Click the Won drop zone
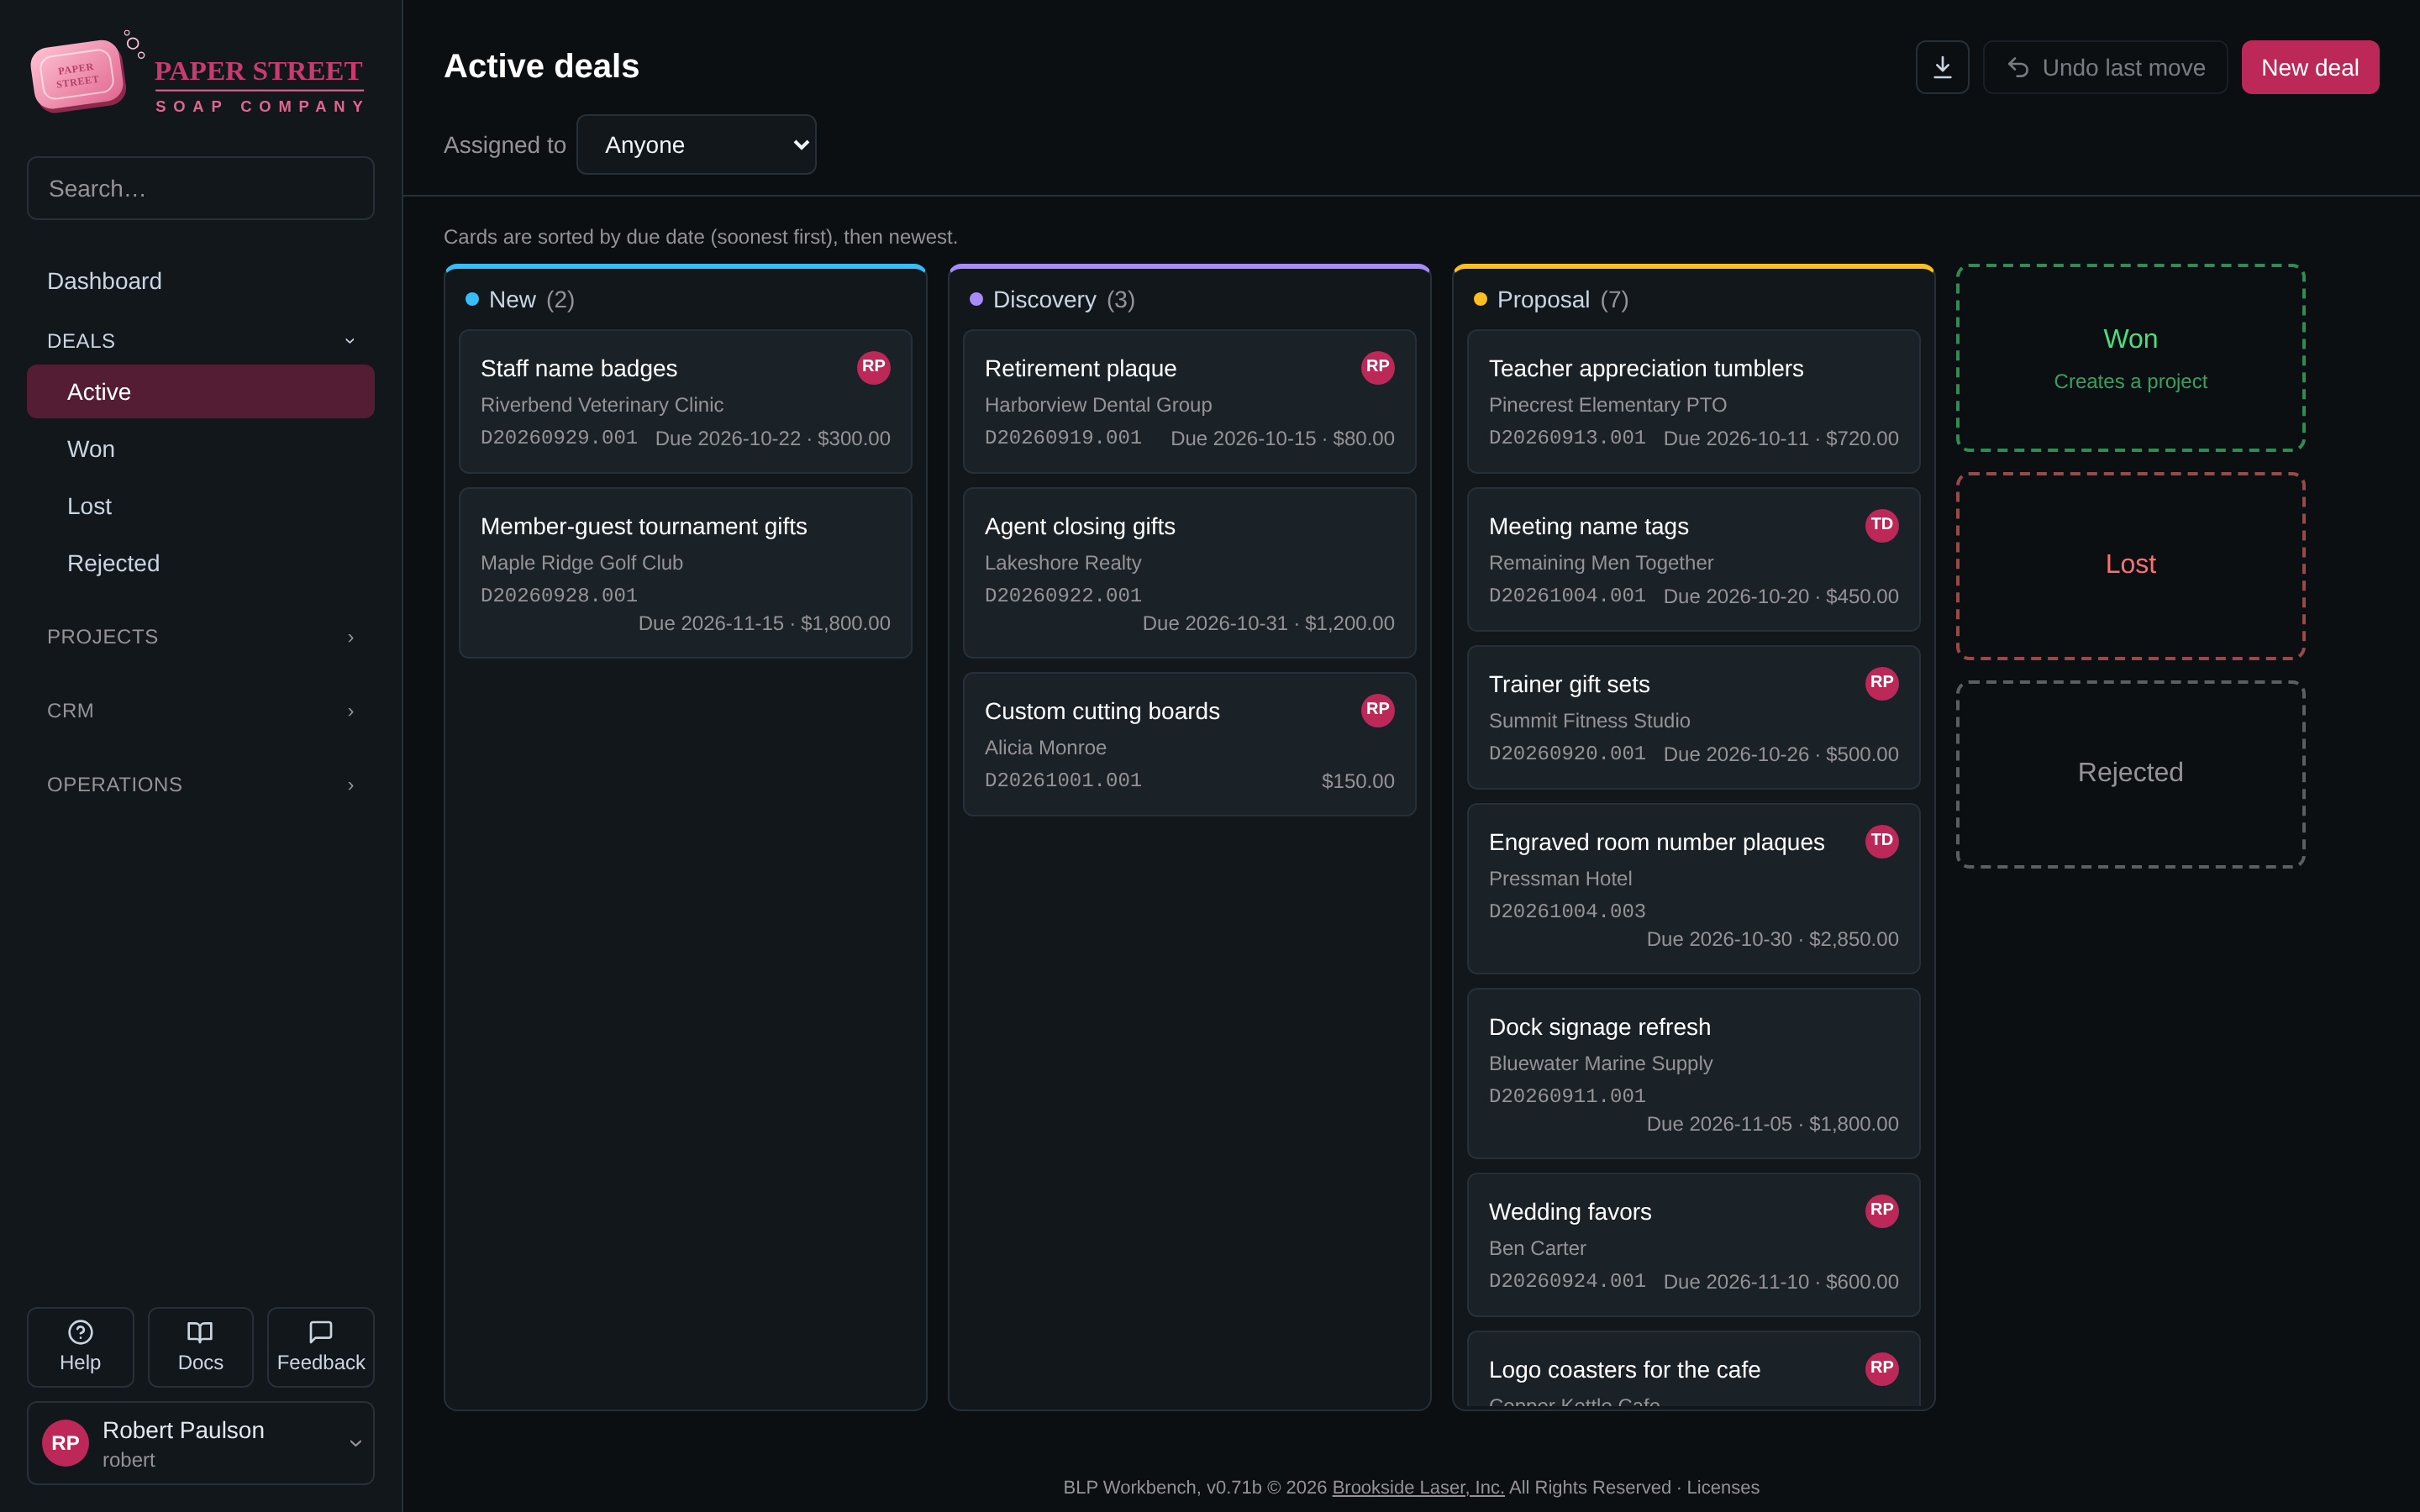 click(2130, 358)
